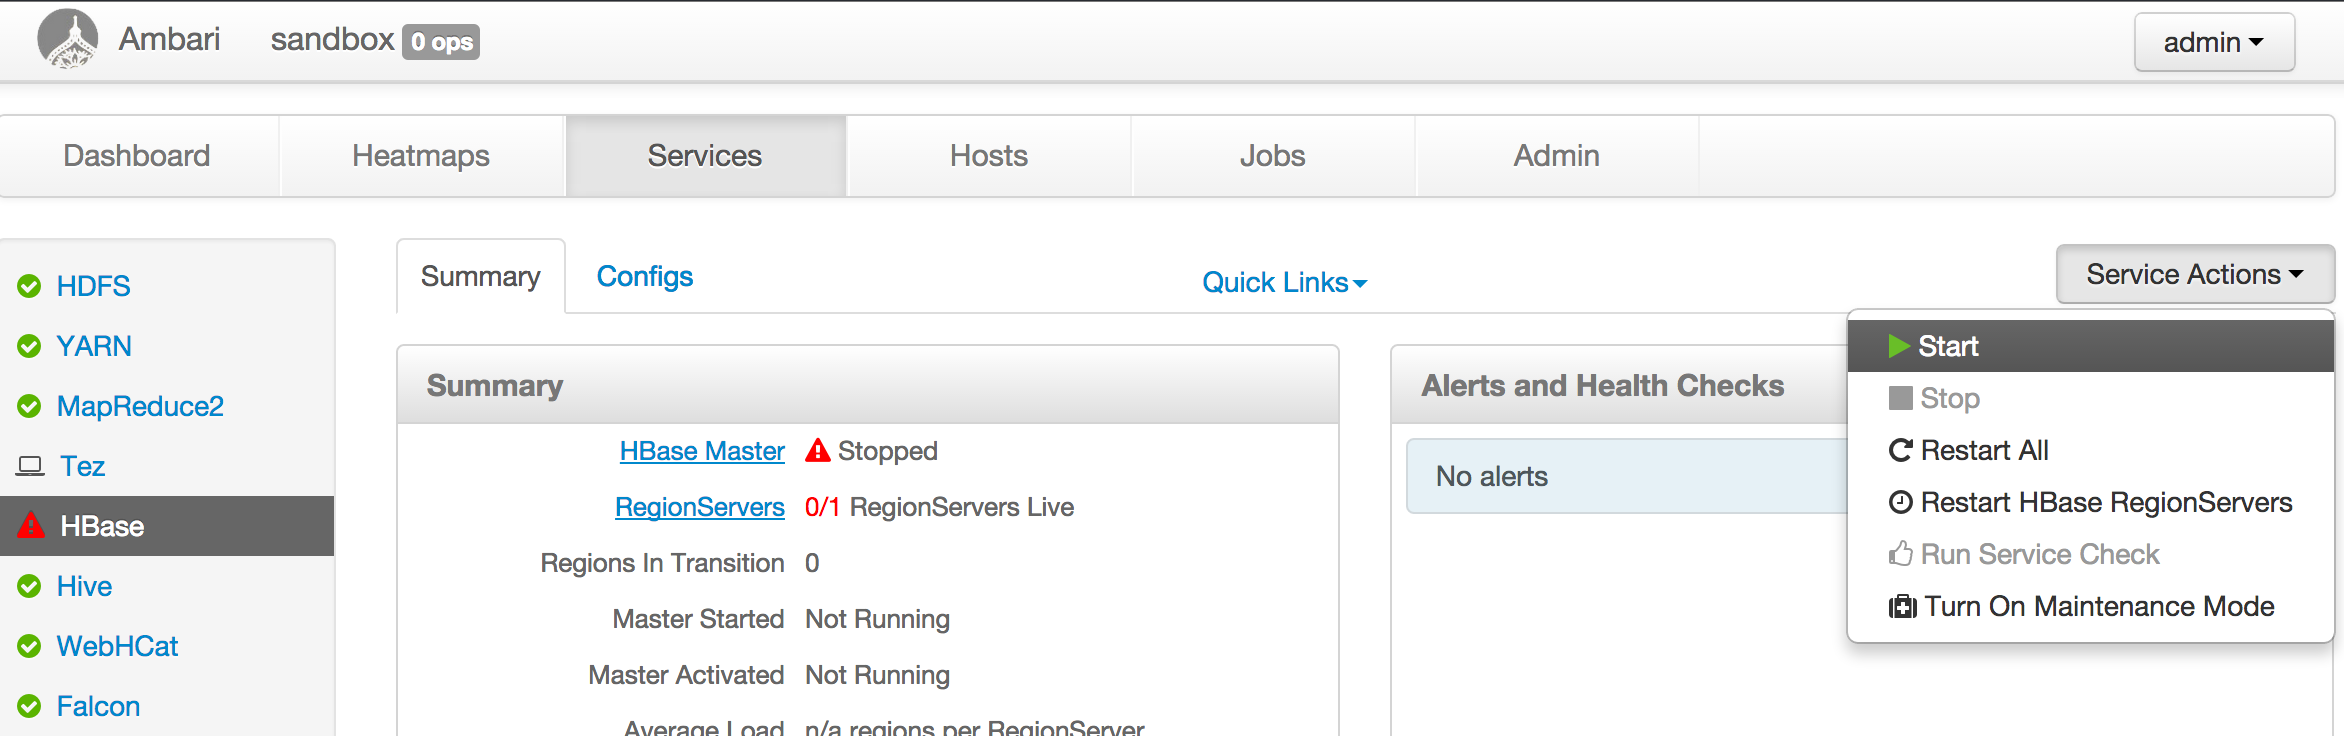The image size is (2344, 736).
Task: Click the green check icon beside HDFS
Action: pyautogui.click(x=29, y=286)
